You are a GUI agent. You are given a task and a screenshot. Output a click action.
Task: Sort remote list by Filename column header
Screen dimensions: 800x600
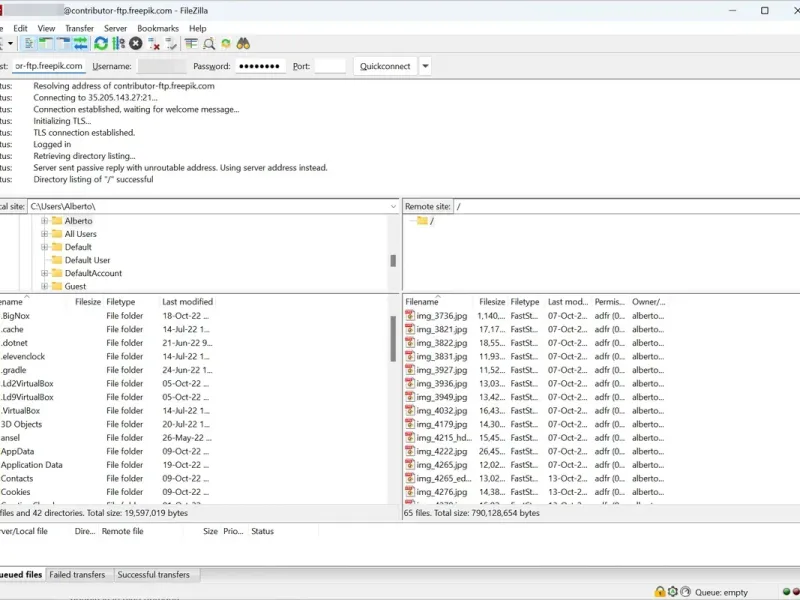tap(439, 302)
